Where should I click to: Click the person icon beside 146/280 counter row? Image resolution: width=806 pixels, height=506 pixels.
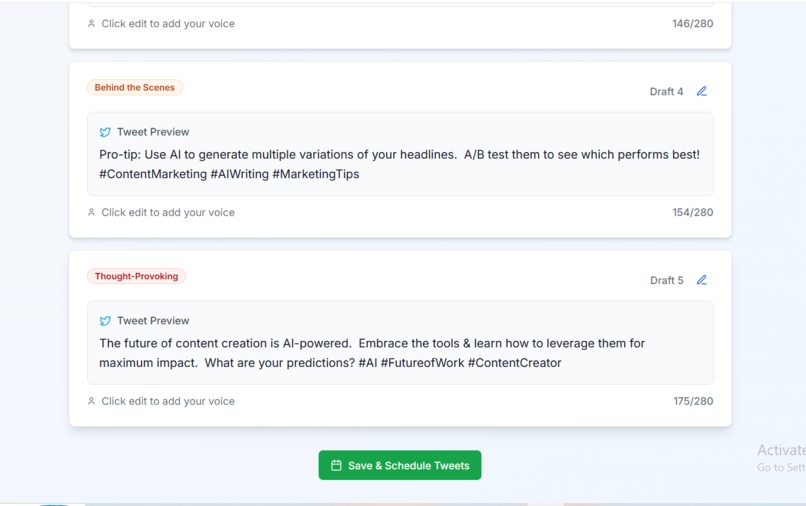[91, 23]
